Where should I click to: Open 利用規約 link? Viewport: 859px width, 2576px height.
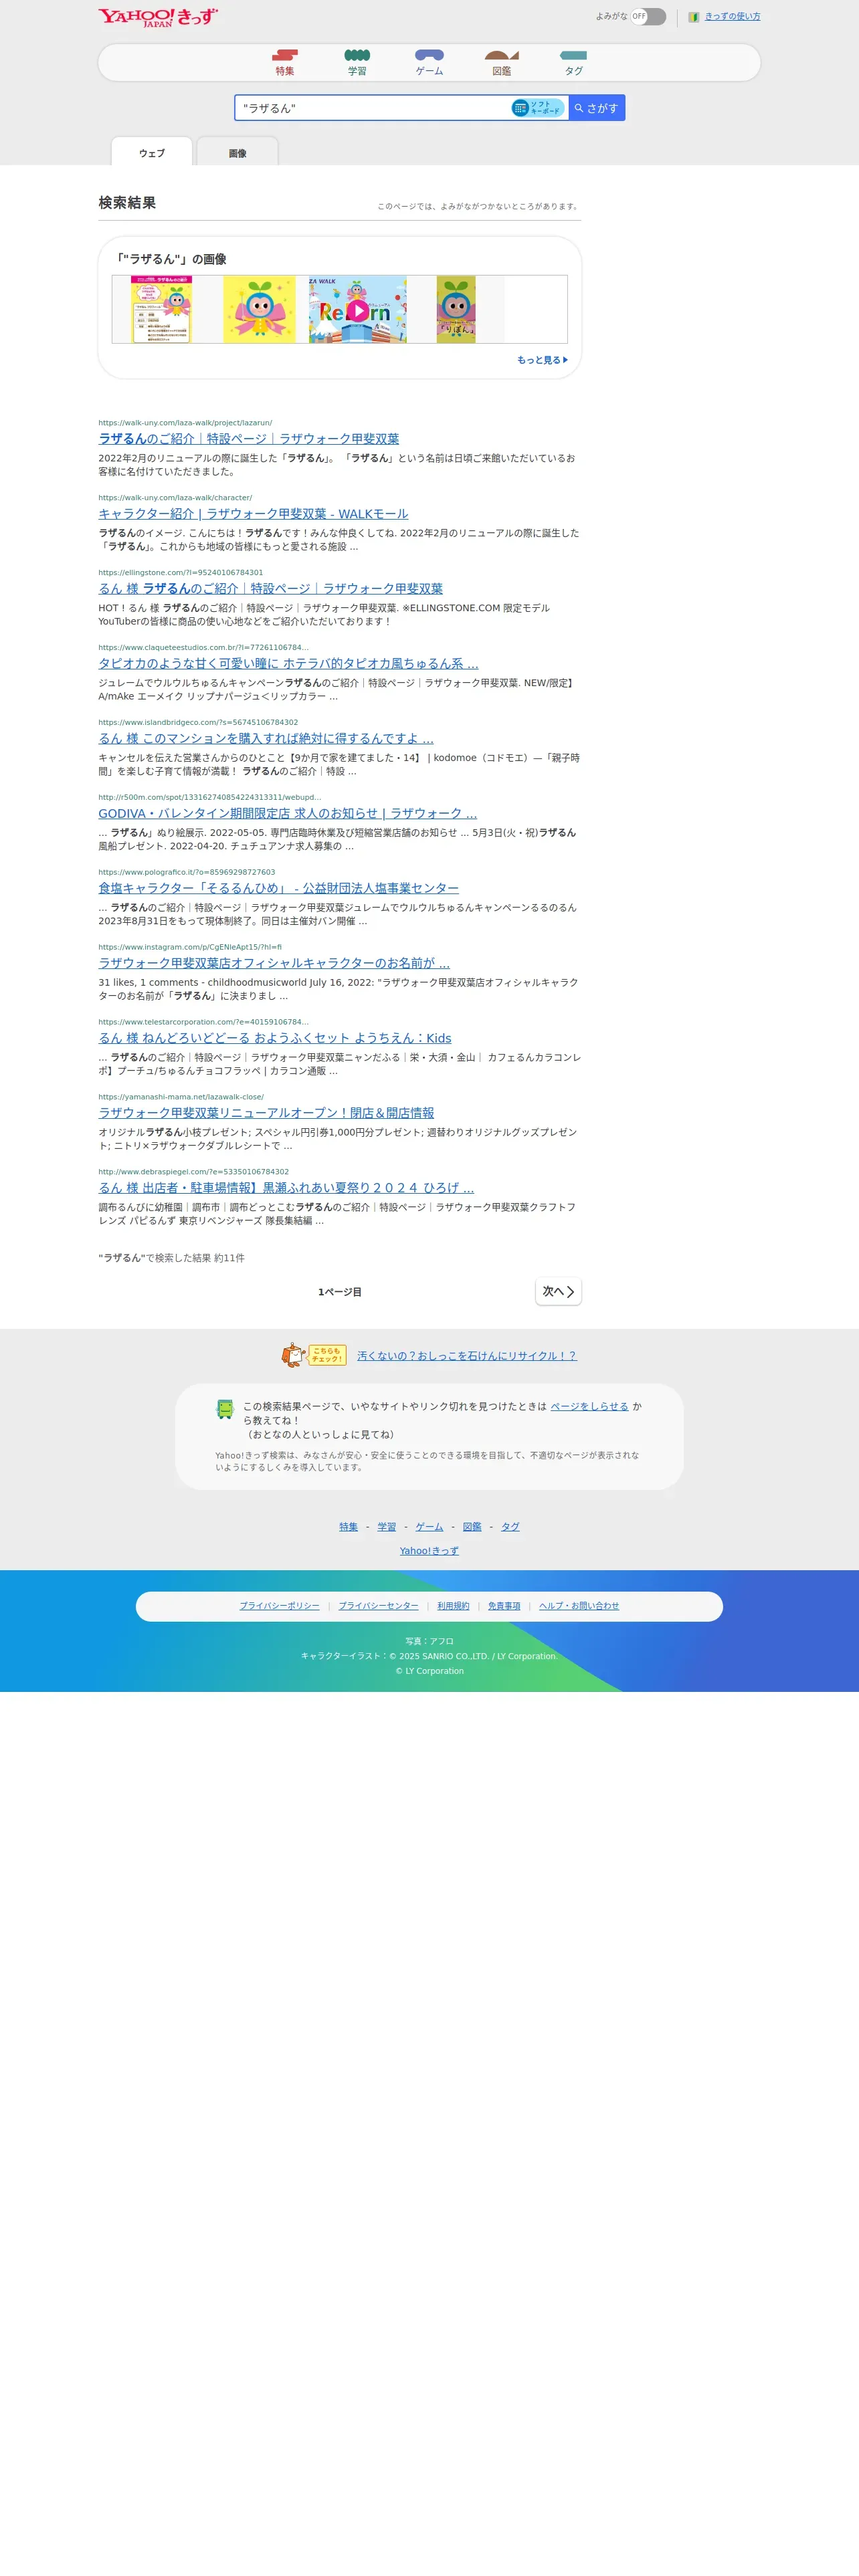[x=453, y=1606]
